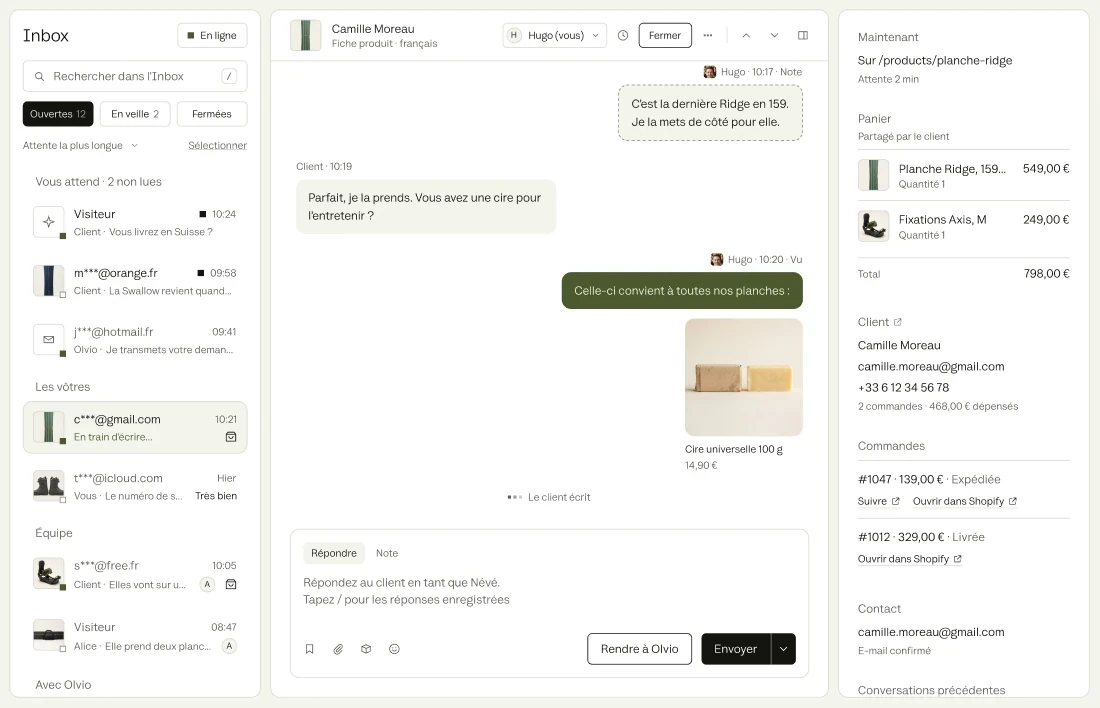This screenshot has width=1100, height=708.
Task: Click the Parfait, je la prends client message
Action: [x=426, y=207]
